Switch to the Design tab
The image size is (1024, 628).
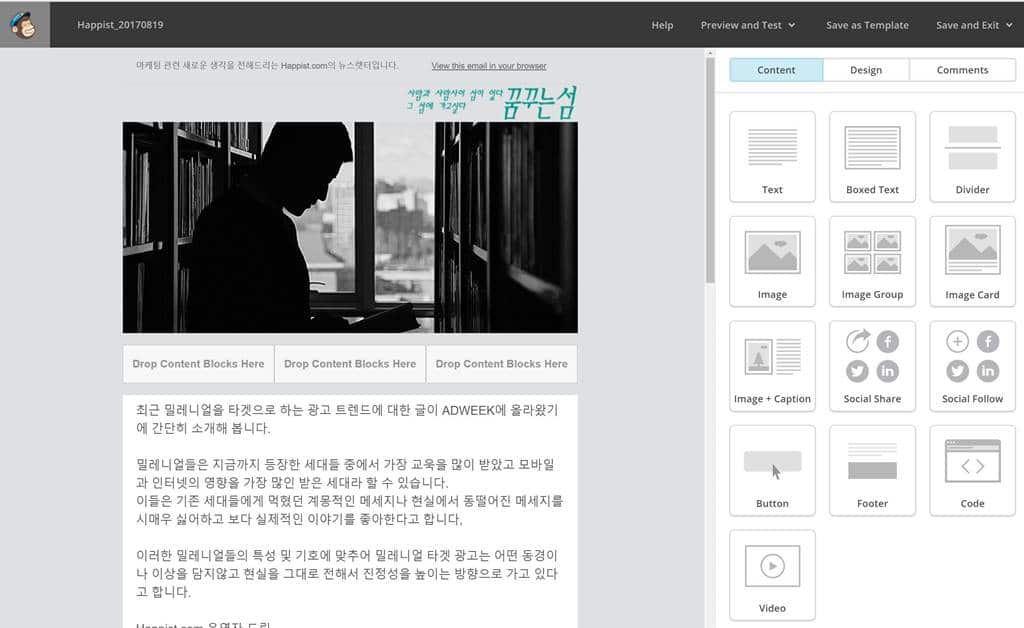tap(866, 70)
